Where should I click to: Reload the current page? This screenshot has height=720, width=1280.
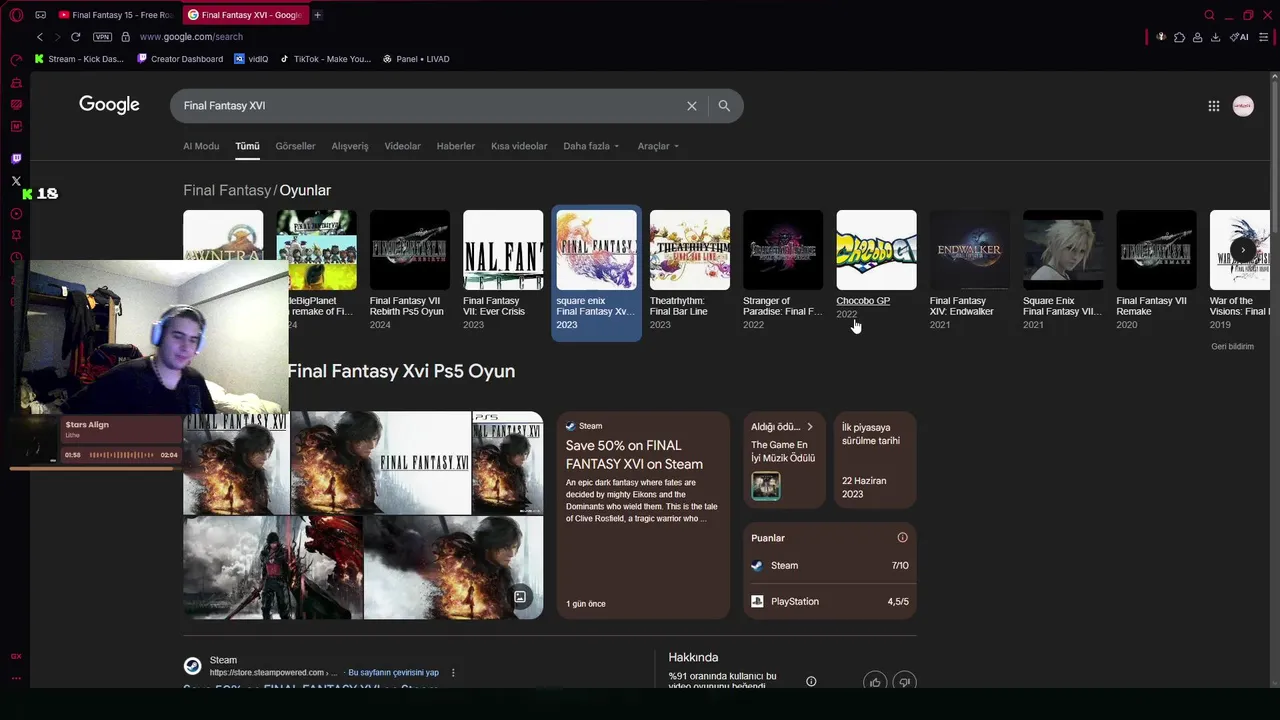point(75,37)
